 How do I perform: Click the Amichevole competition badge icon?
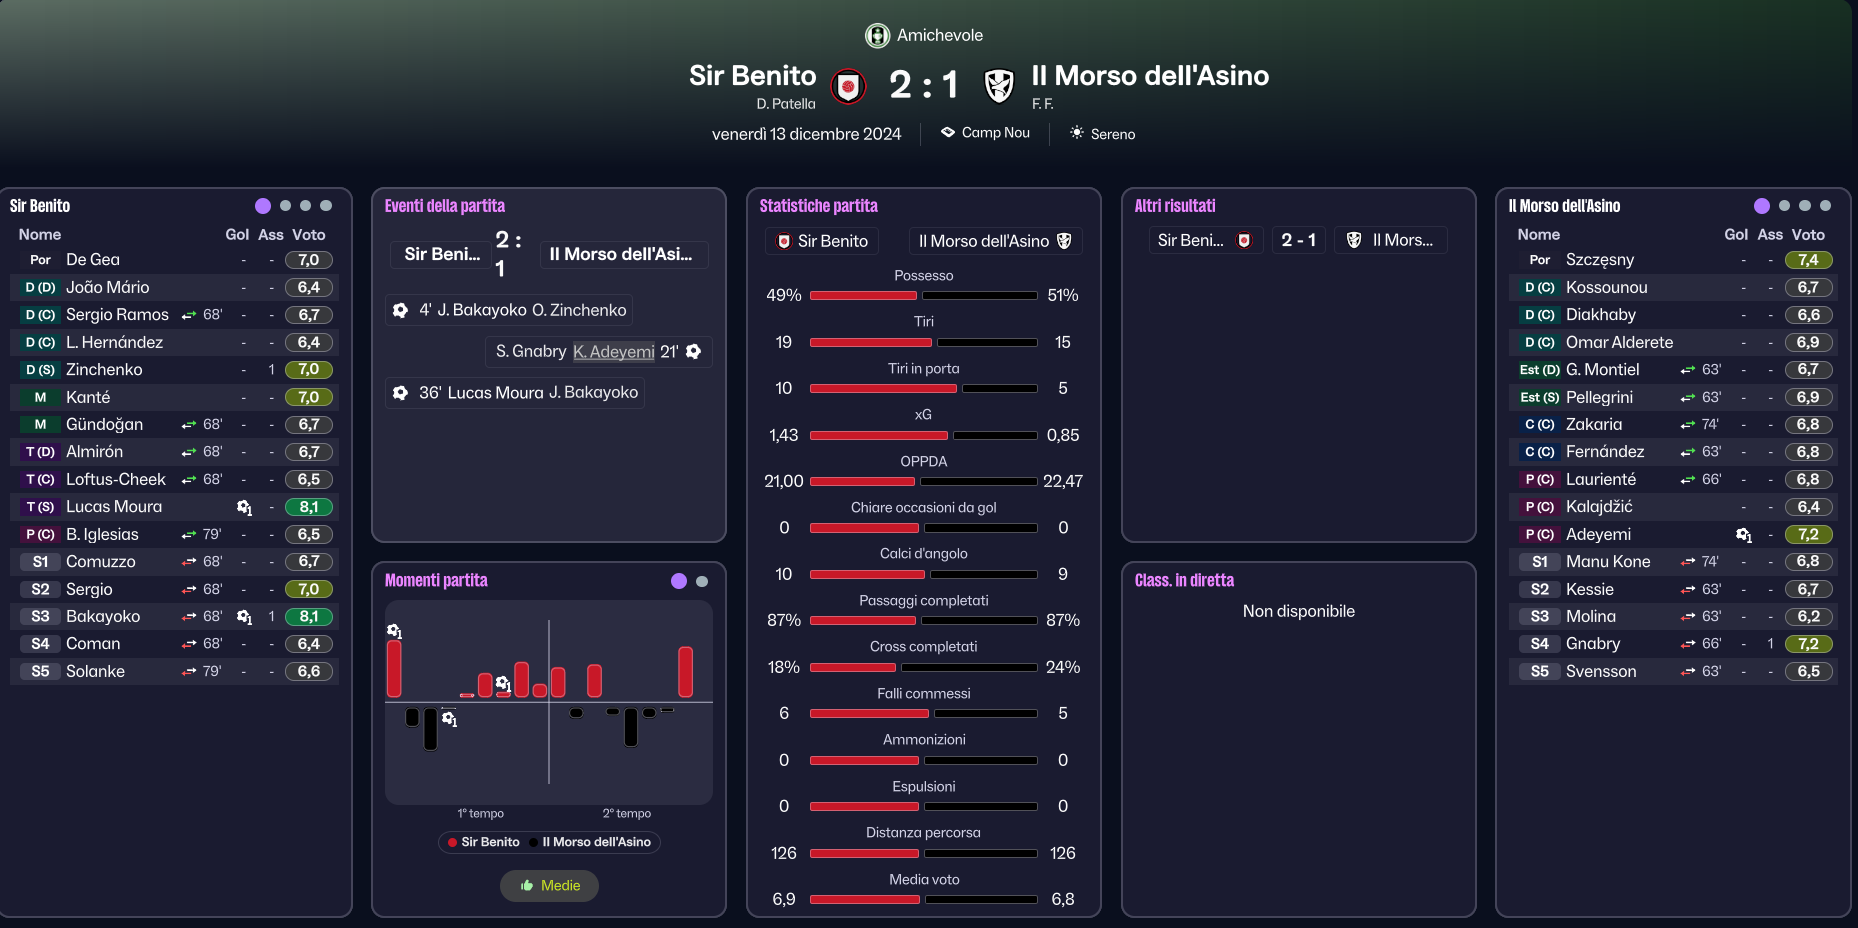click(x=877, y=36)
